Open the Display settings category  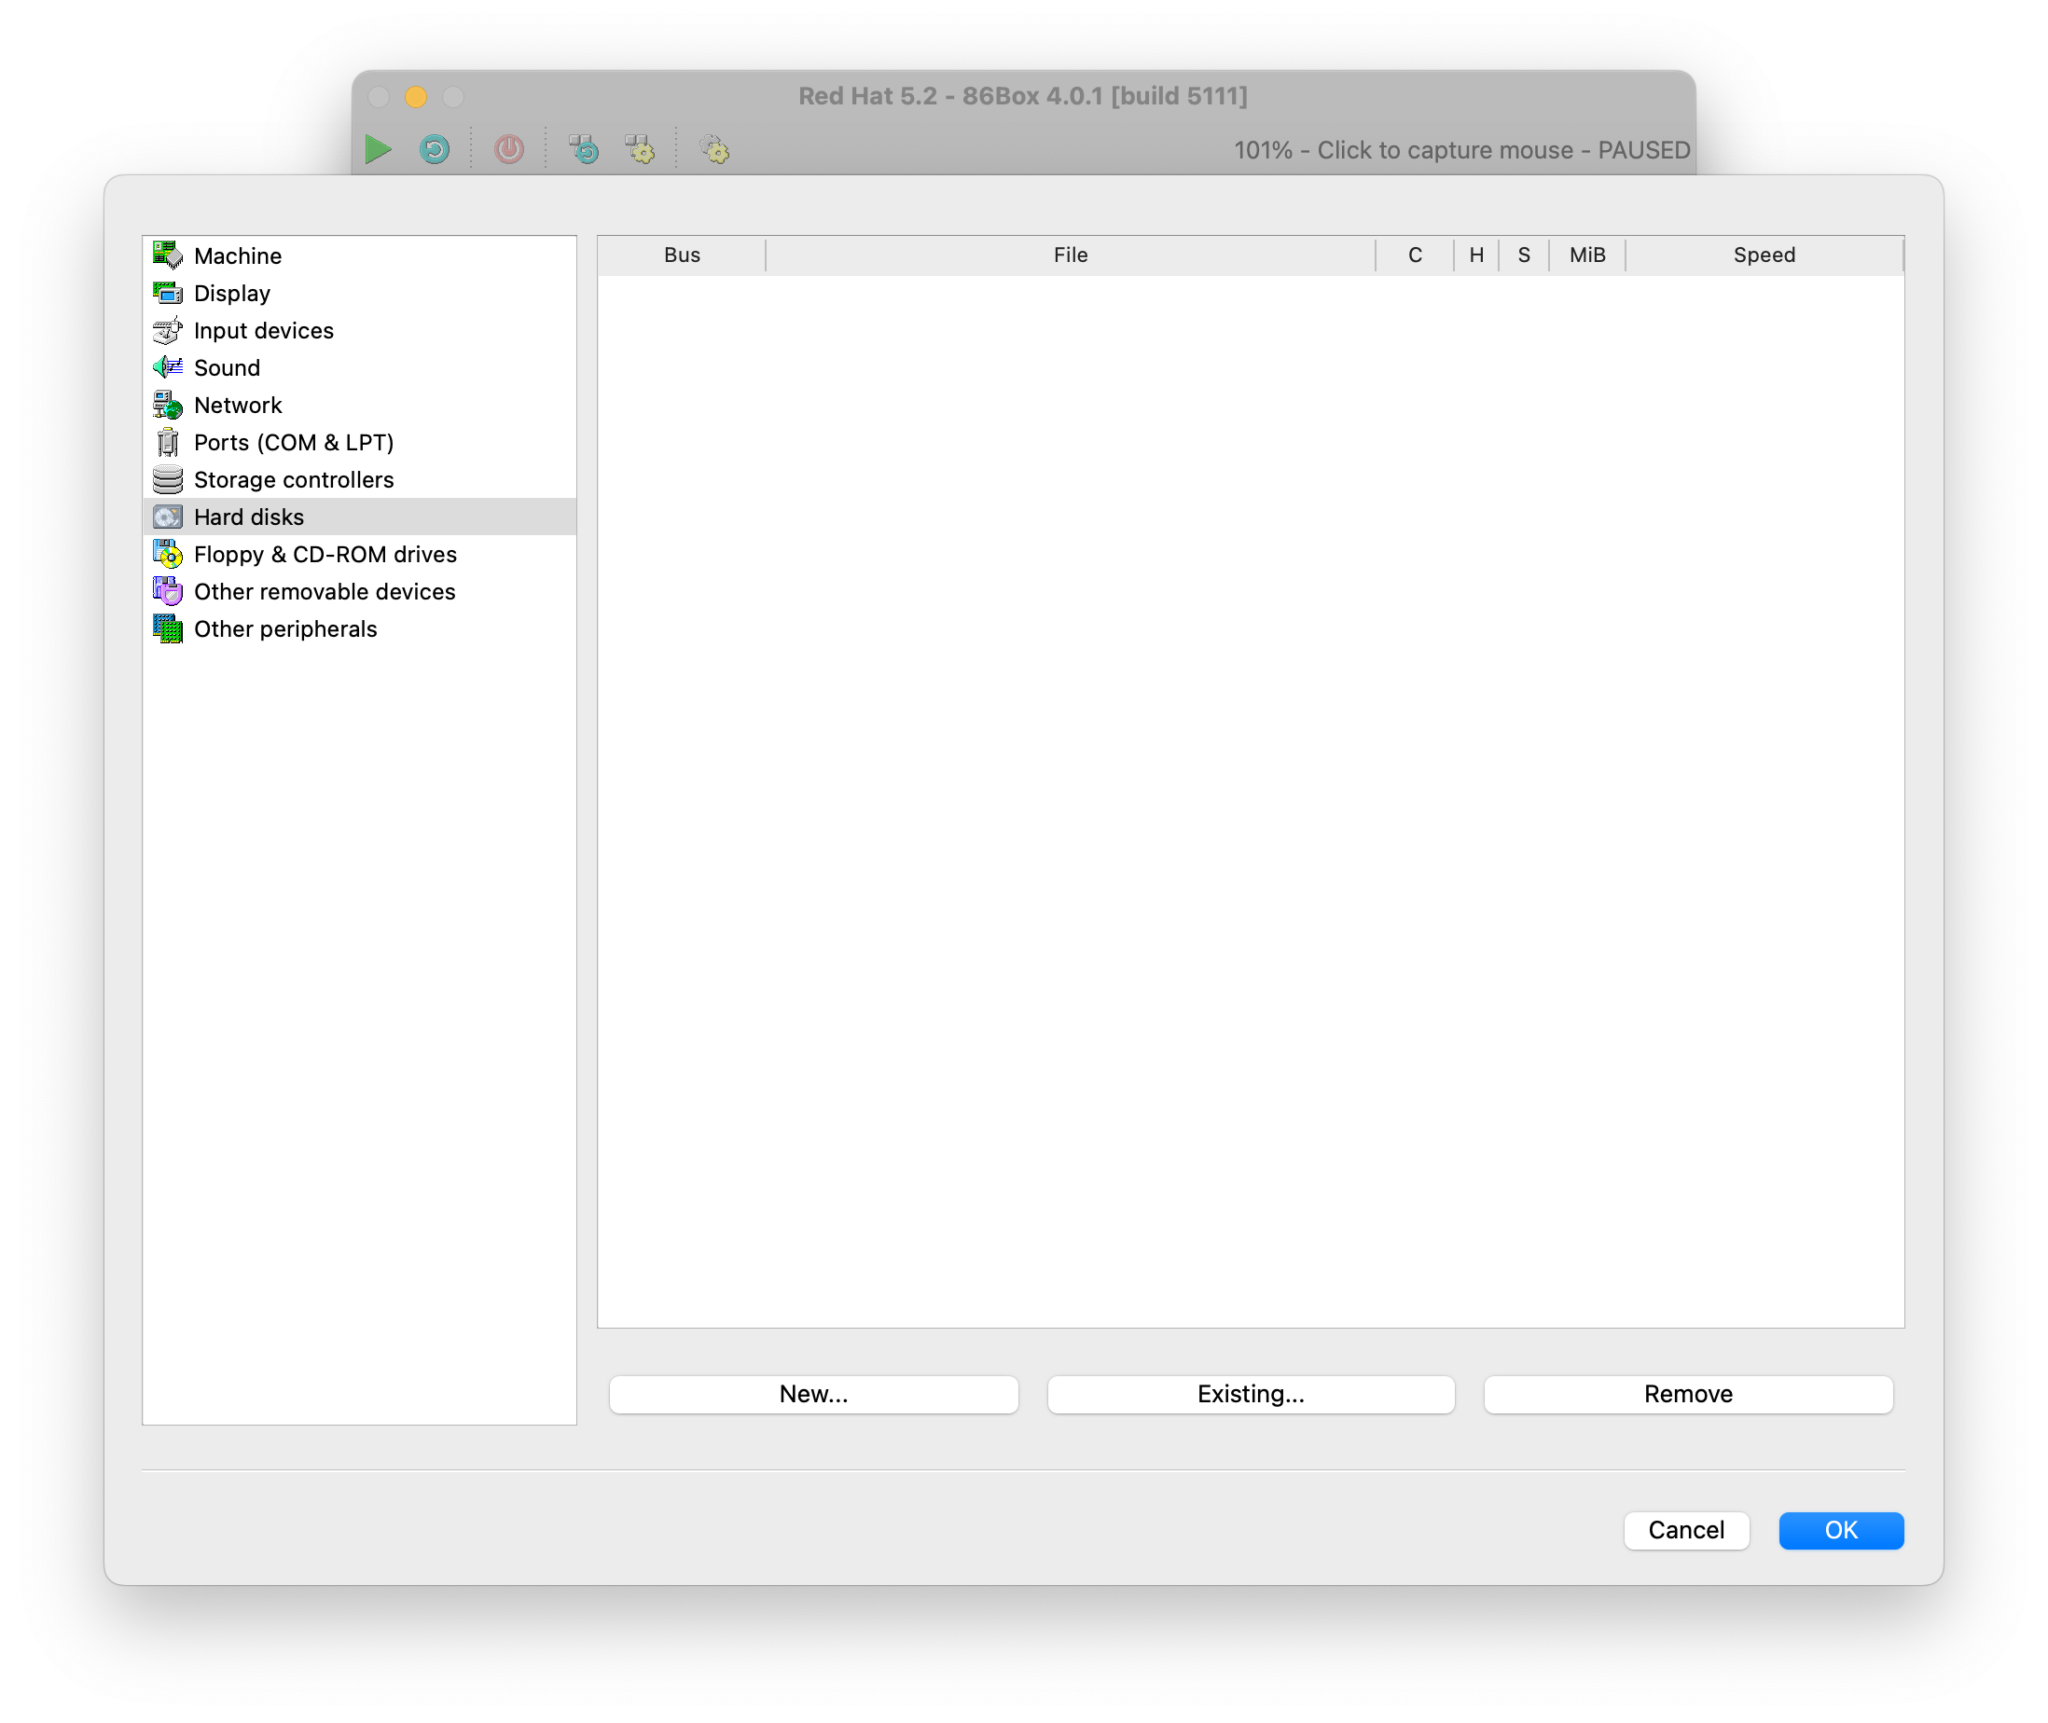232,293
